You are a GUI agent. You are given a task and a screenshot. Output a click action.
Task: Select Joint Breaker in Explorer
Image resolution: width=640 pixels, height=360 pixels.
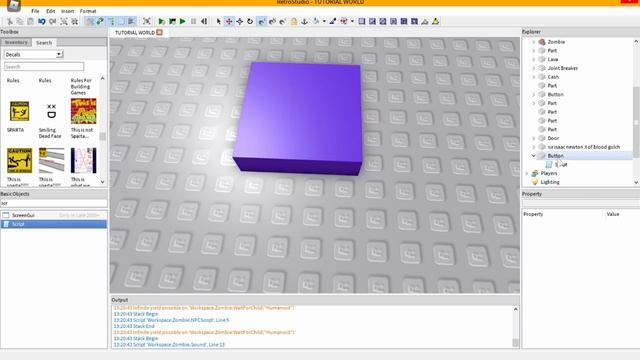pos(563,68)
